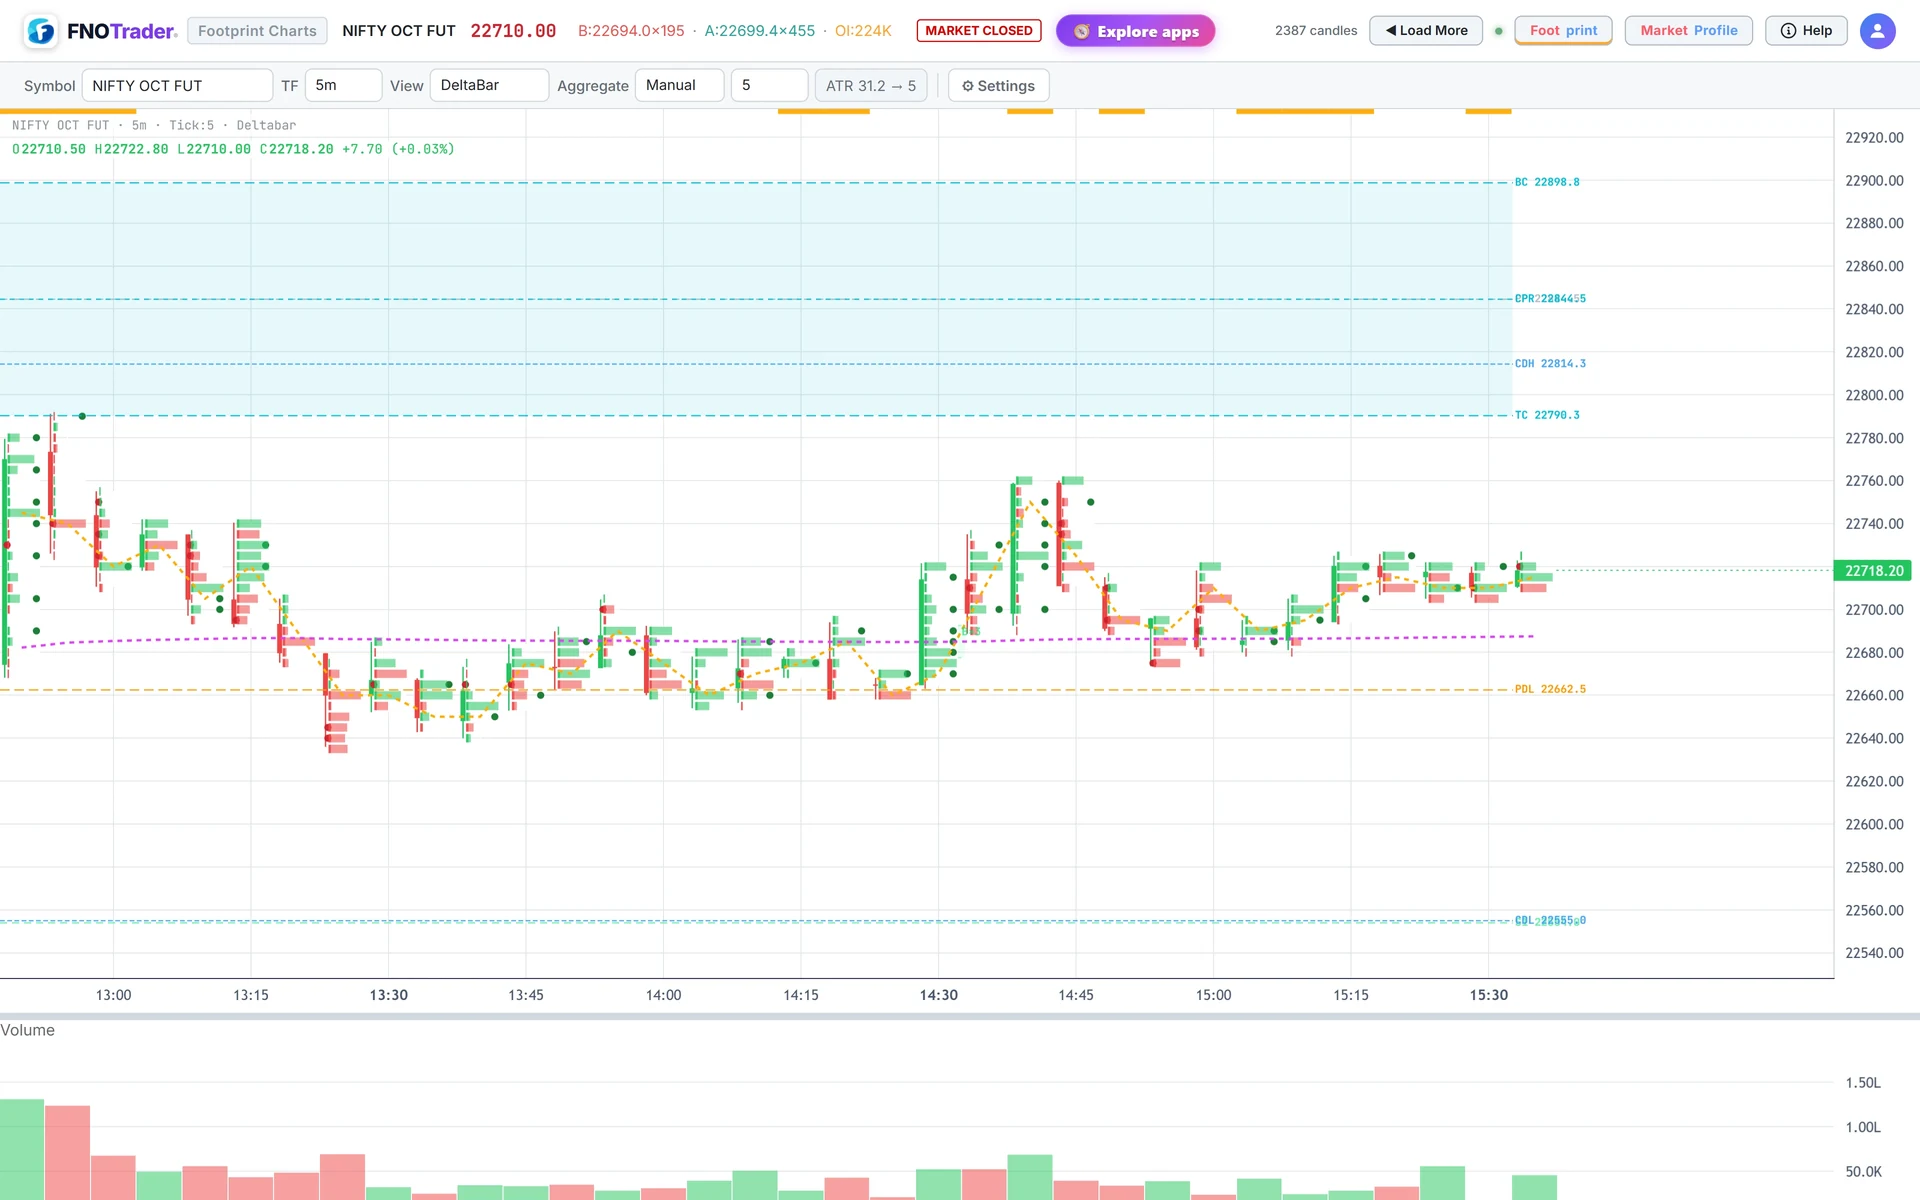The width and height of the screenshot is (1920, 1200).
Task: Open the TF 5m timeframe dropdown
Action: 343,86
